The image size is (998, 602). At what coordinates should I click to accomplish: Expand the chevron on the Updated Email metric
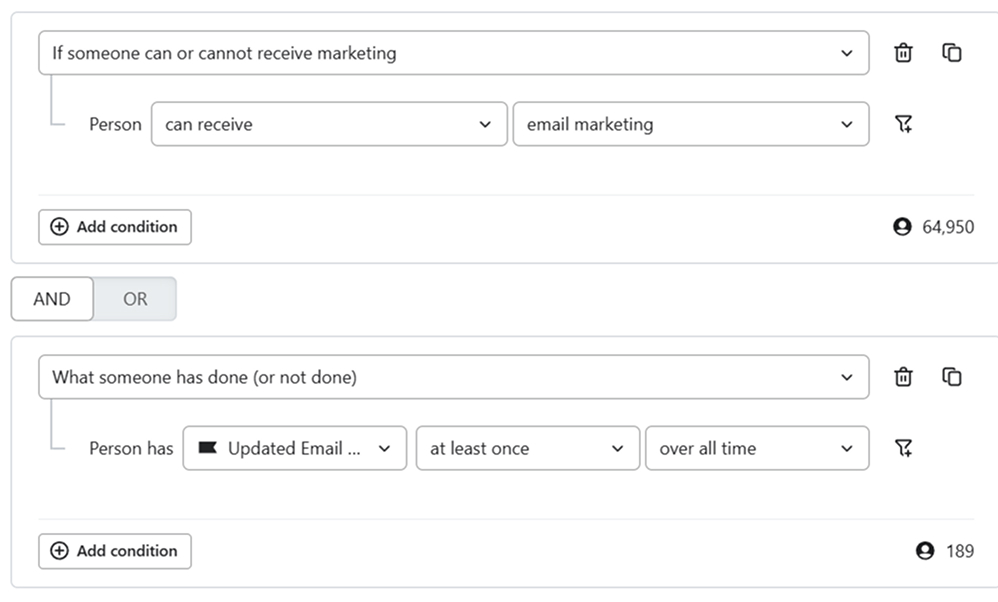[x=384, y=449]
